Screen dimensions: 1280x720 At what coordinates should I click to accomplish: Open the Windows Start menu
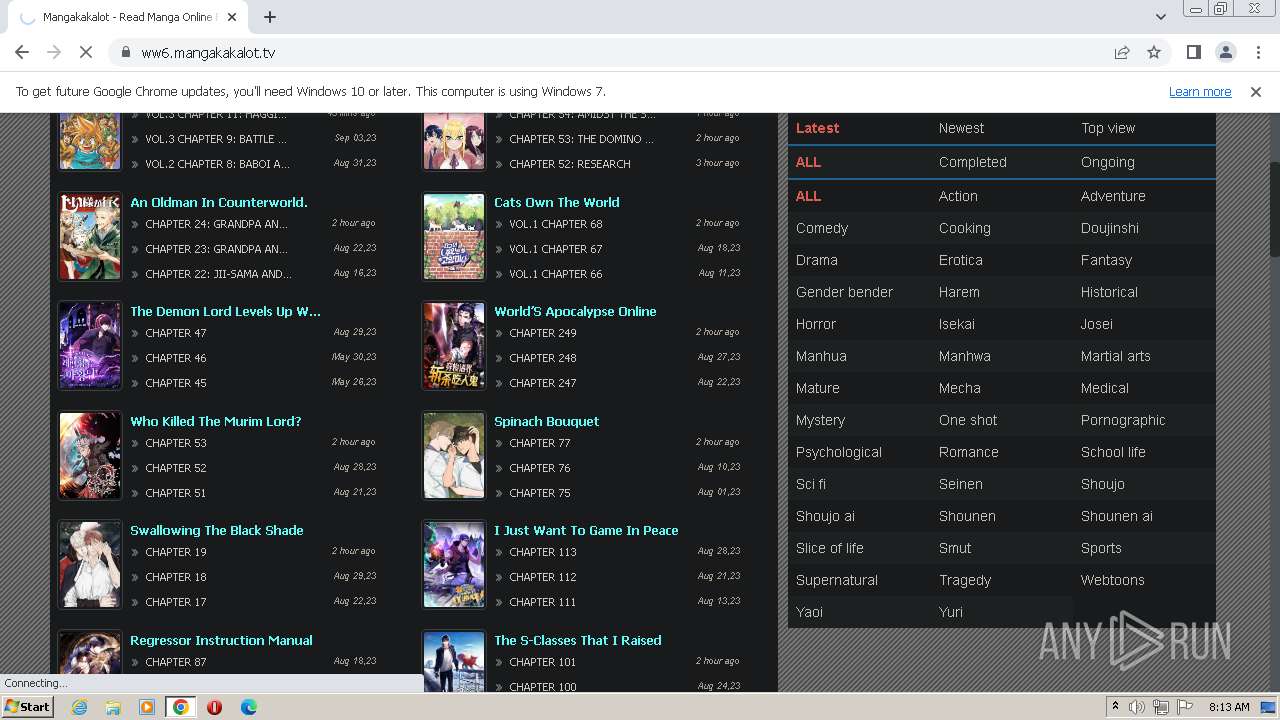pos(27,706)
